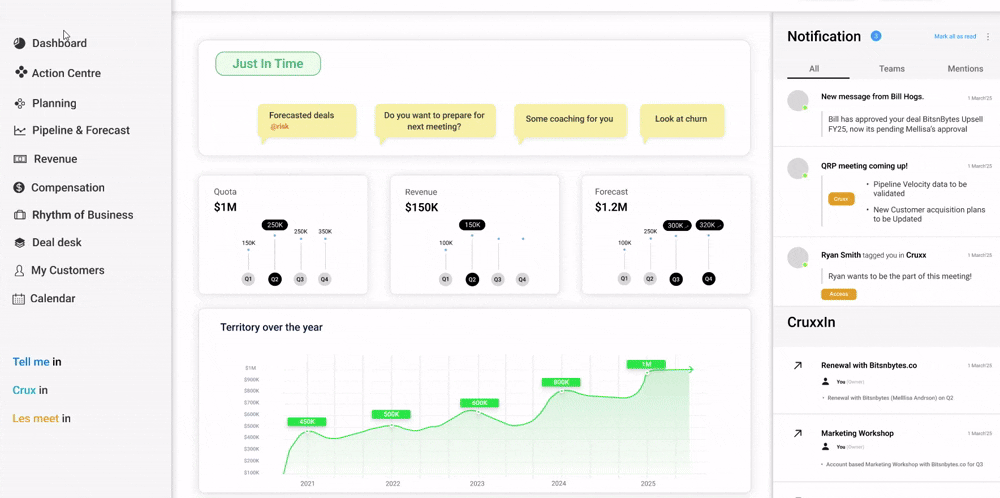Image resolution: width=1000 pixels, height=498 pixels.
Task: Click the Crux in link
Action: (30, 390)
